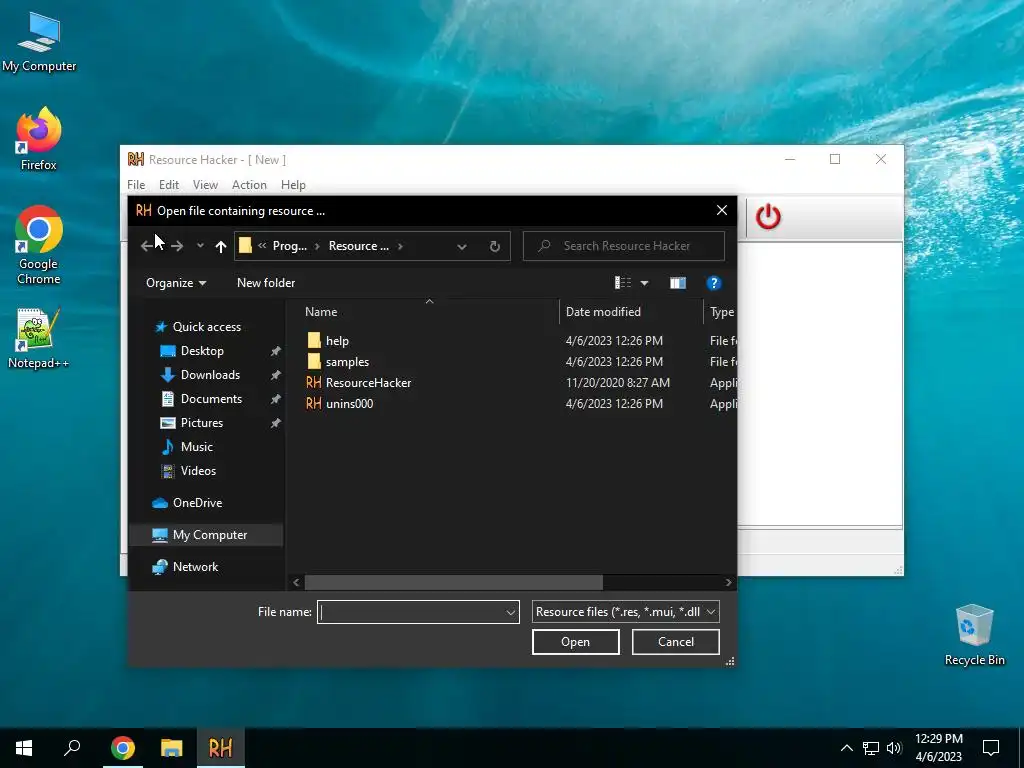Show hidden system tray icons
This screenshot has height=768, width=1024.
[846, 748]
